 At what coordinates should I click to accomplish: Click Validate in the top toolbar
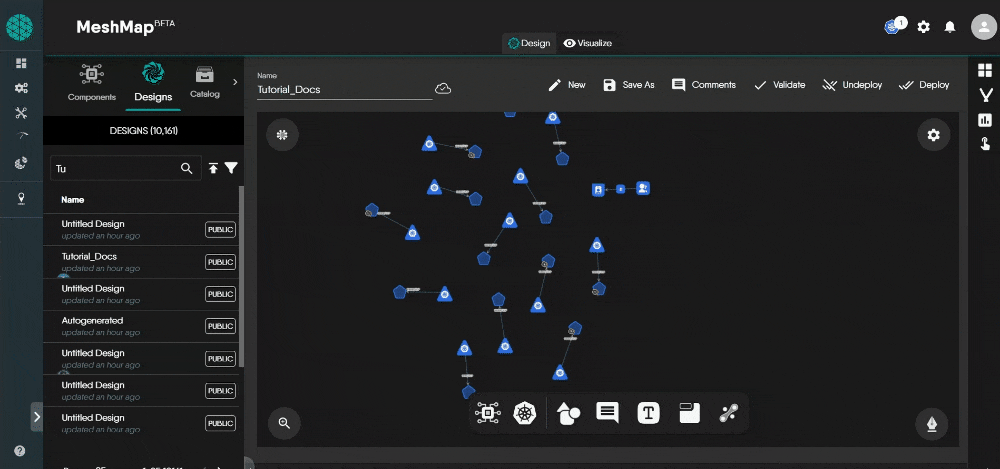click(x=779, y=85)
